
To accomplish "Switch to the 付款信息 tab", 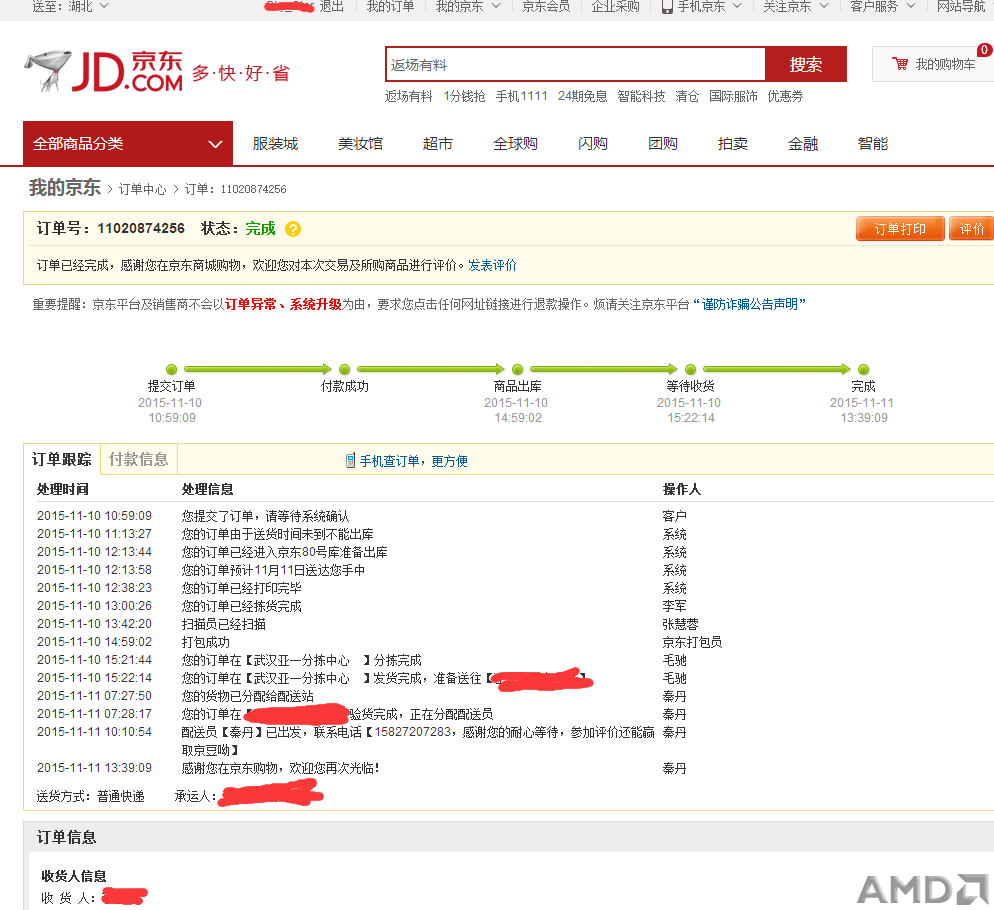I will (x=139, y=459).
